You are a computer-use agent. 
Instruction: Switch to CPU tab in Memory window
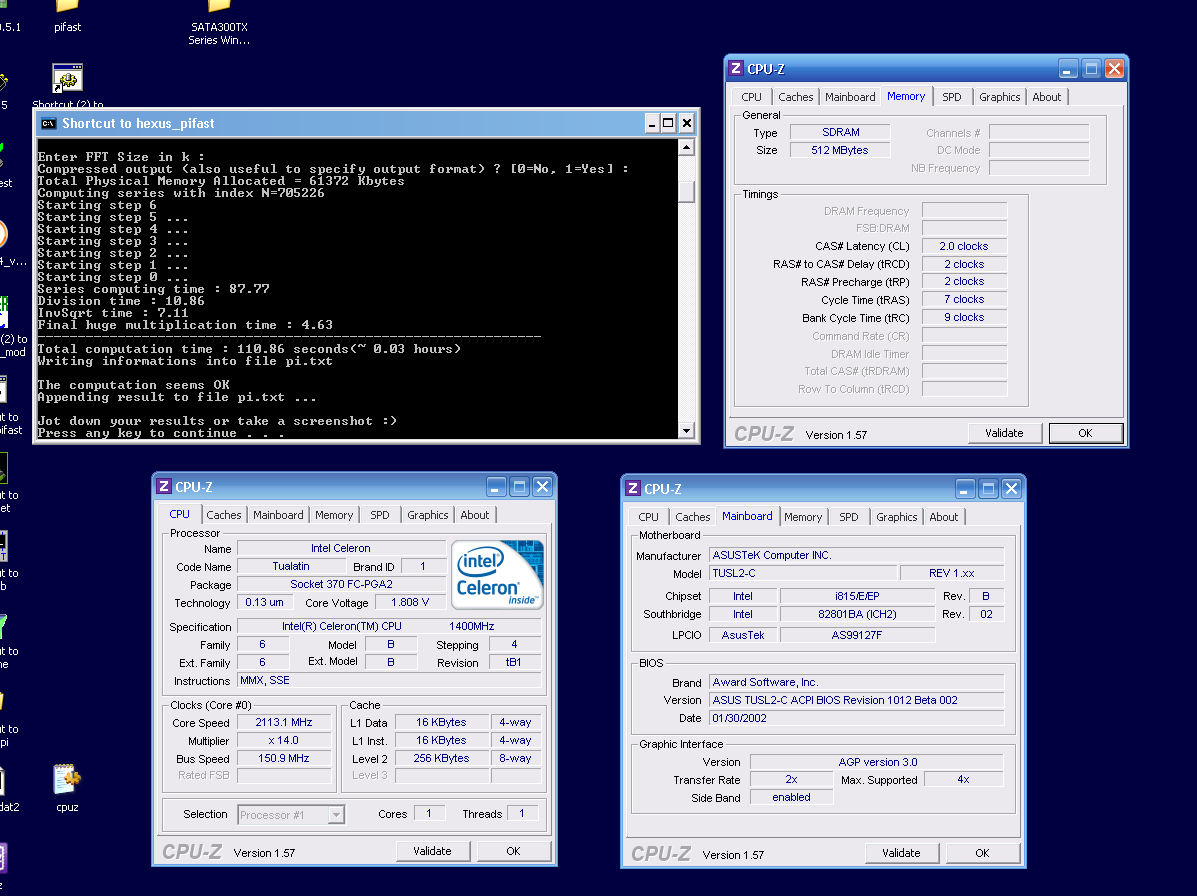[751, 97]
